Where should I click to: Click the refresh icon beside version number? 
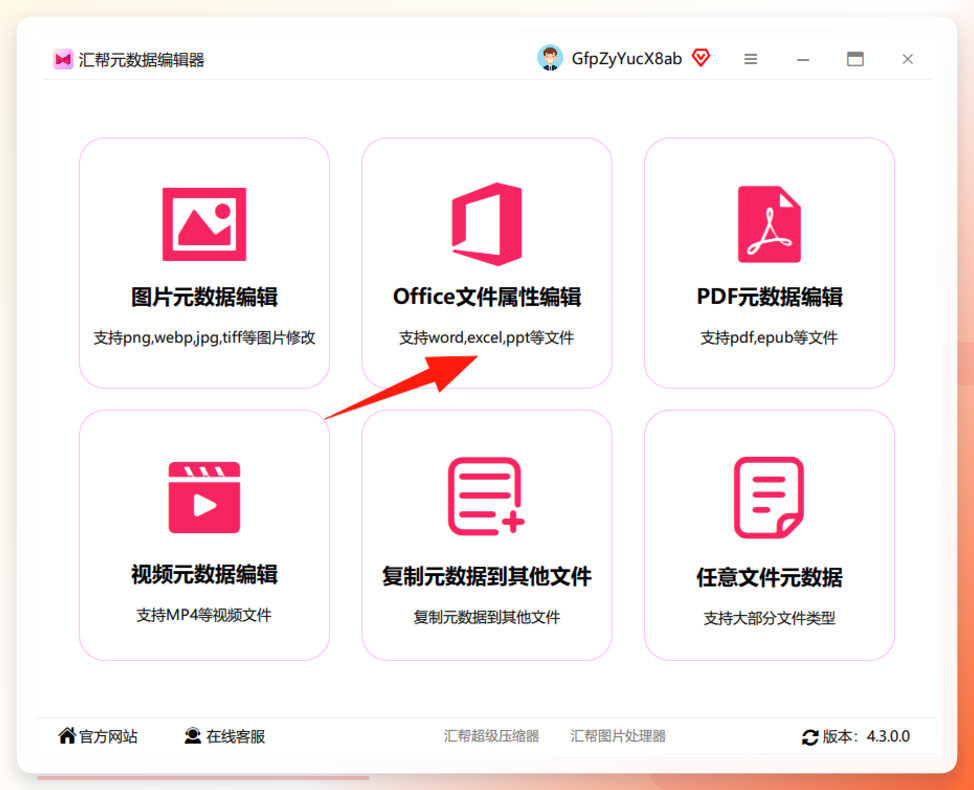pyautogui.click(x=810, y=737)
